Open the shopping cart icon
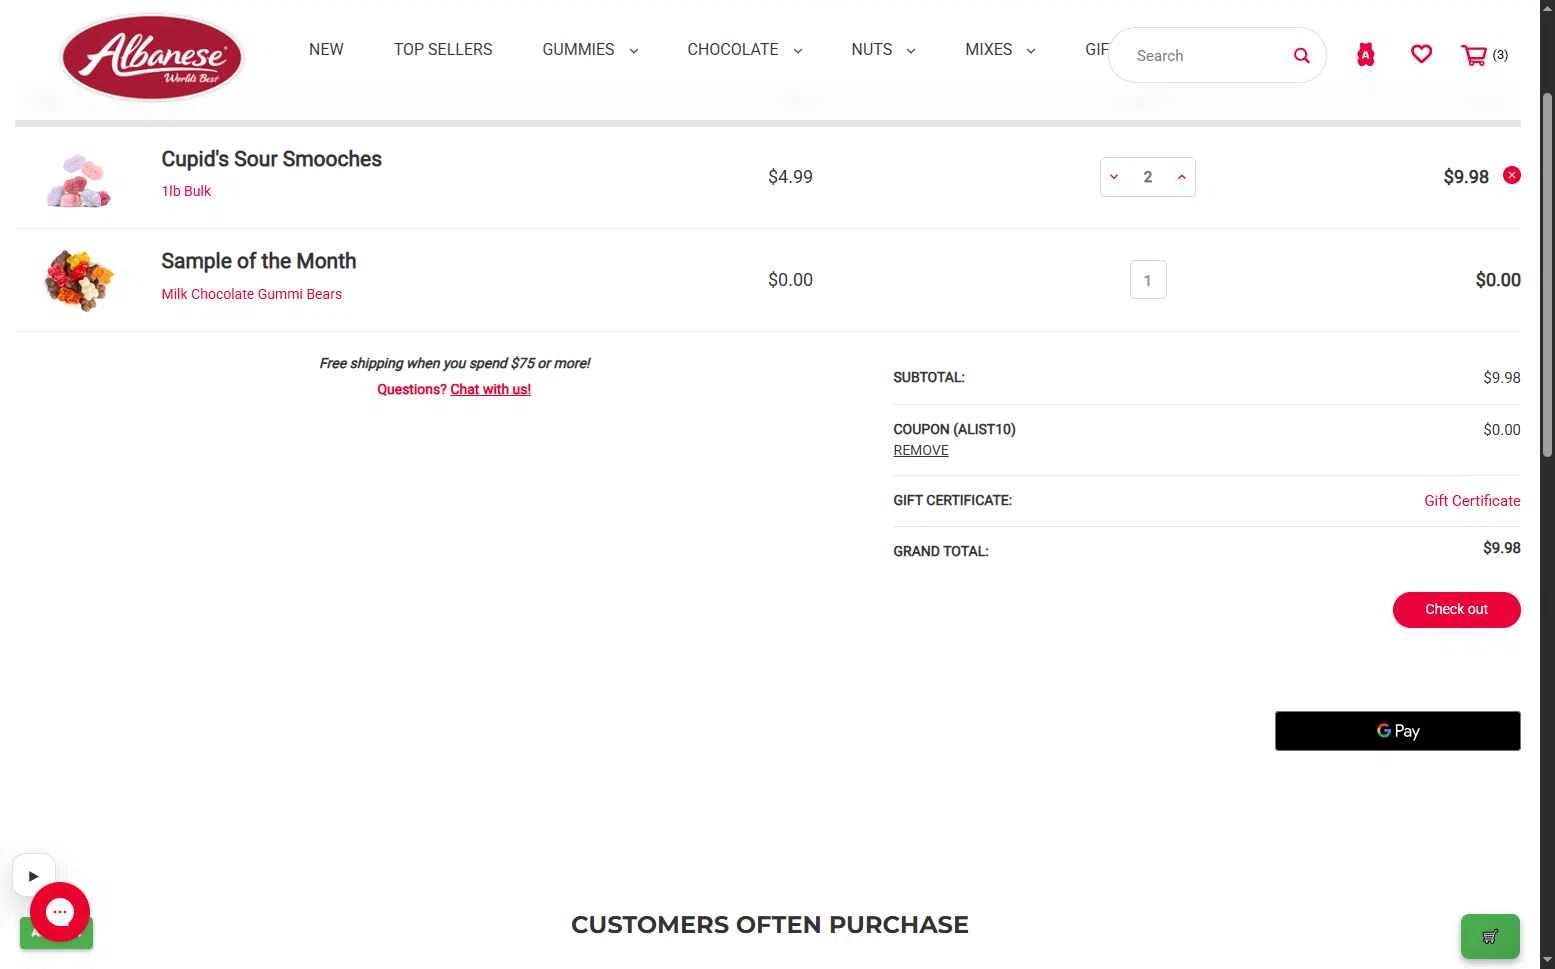The height and width of the screenshot is (969, 1555). click(1474, 55)
